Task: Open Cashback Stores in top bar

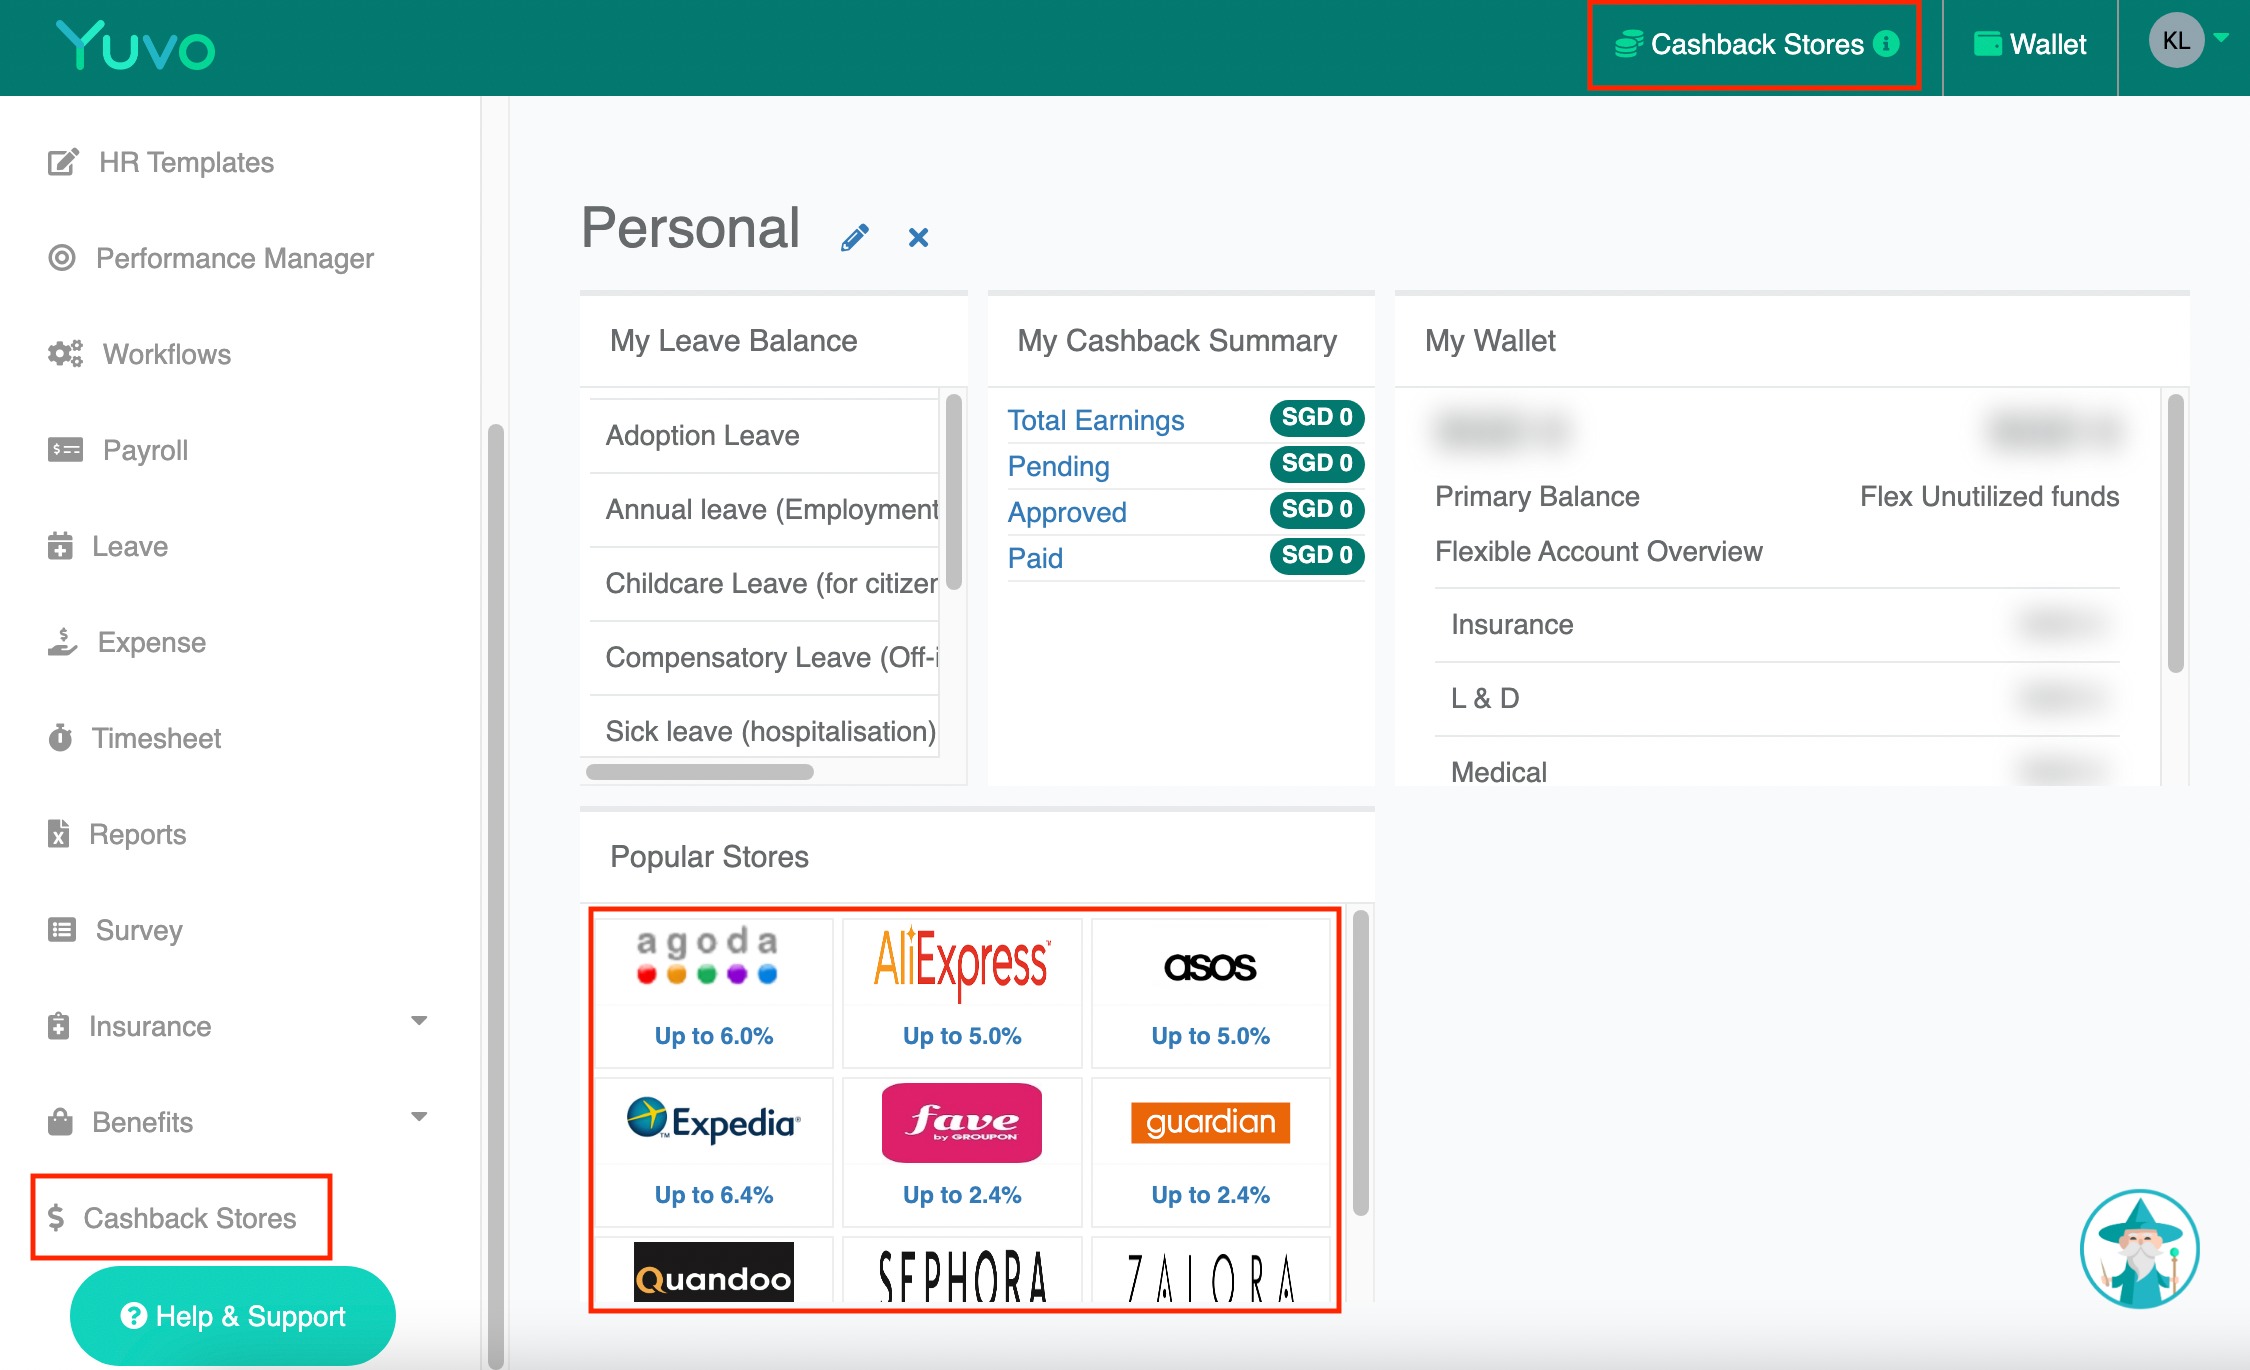Action: point(1755,45)
